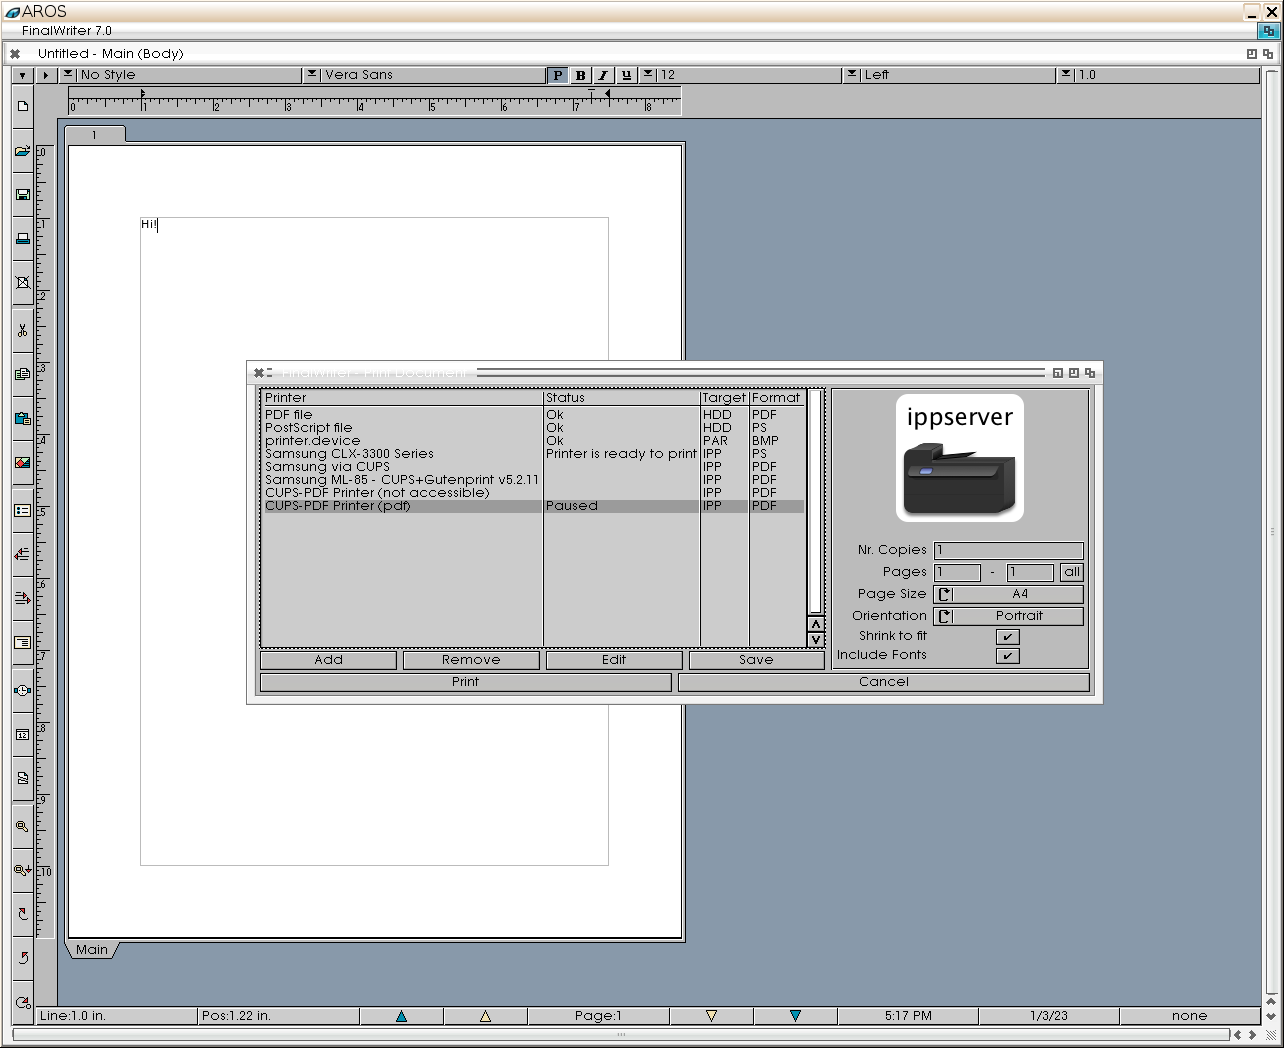1284x1048 pixels.
Task: Click the Nr. Copies input field
Action: (x=1009, y=550)
